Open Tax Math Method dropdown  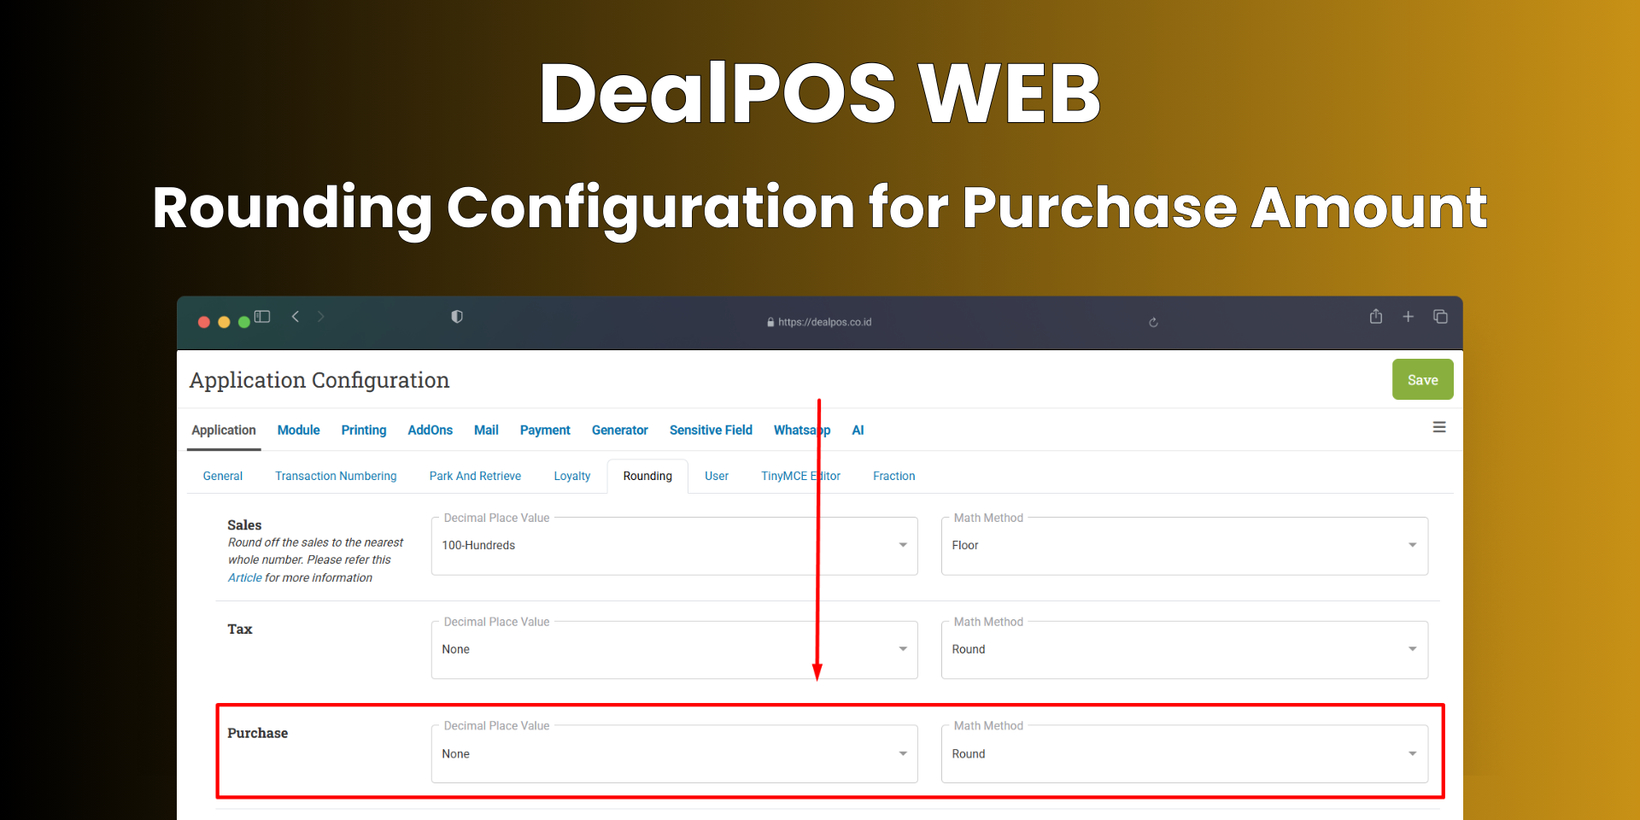click(1184, 650)
